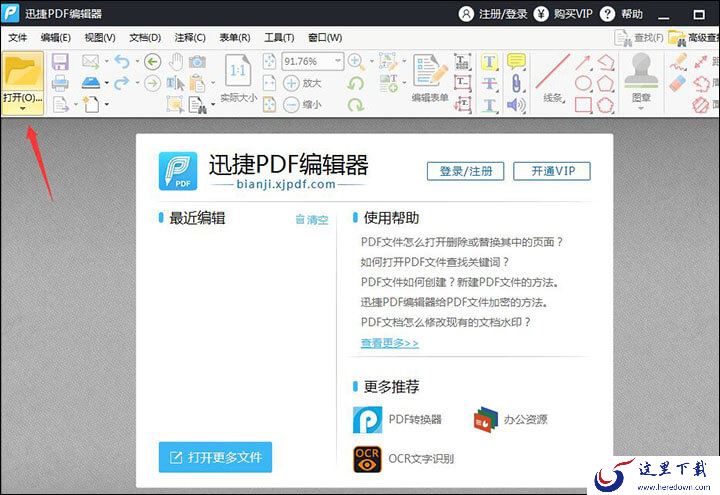The image size is (720, 495).
Task: Rotate the page clockwise
Action: click(x=356, y=105)
